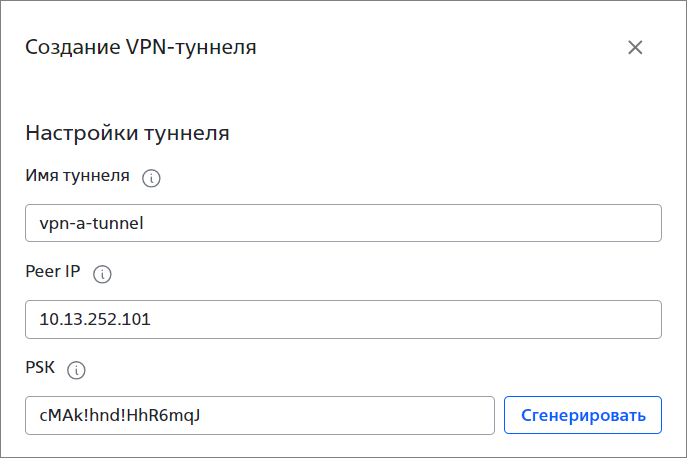Dismiss the VPN tunnel dialog via X

635,47
